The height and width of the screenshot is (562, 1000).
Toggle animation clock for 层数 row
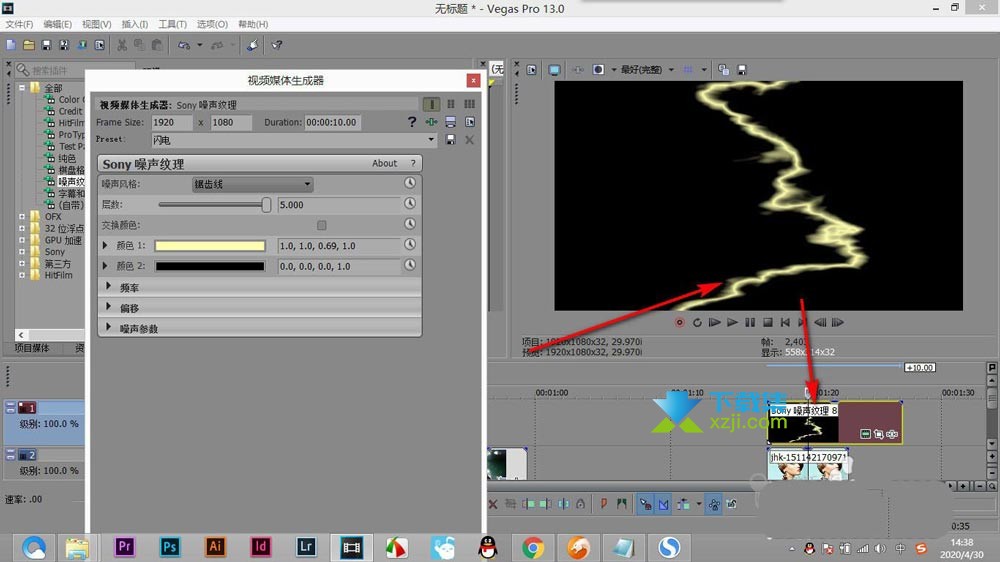point(410,203)
